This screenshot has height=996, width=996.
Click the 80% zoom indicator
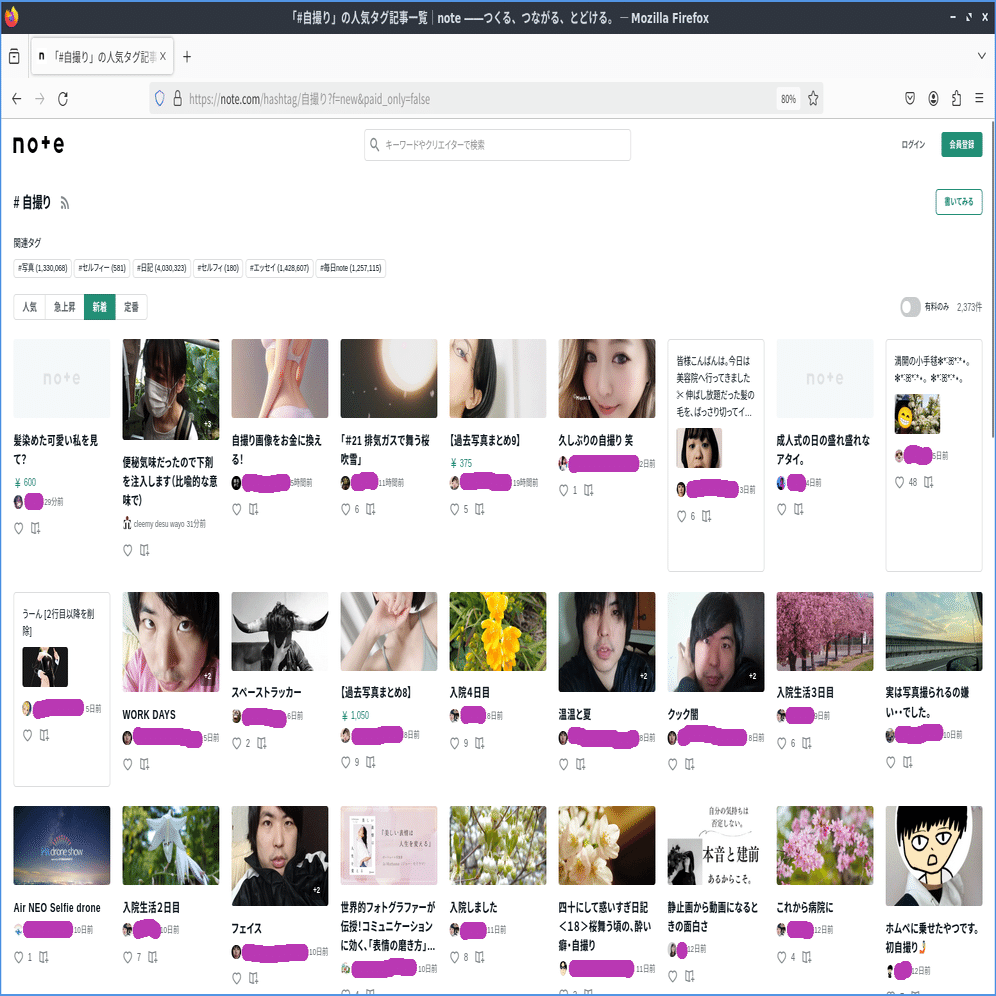coord(788,99)
